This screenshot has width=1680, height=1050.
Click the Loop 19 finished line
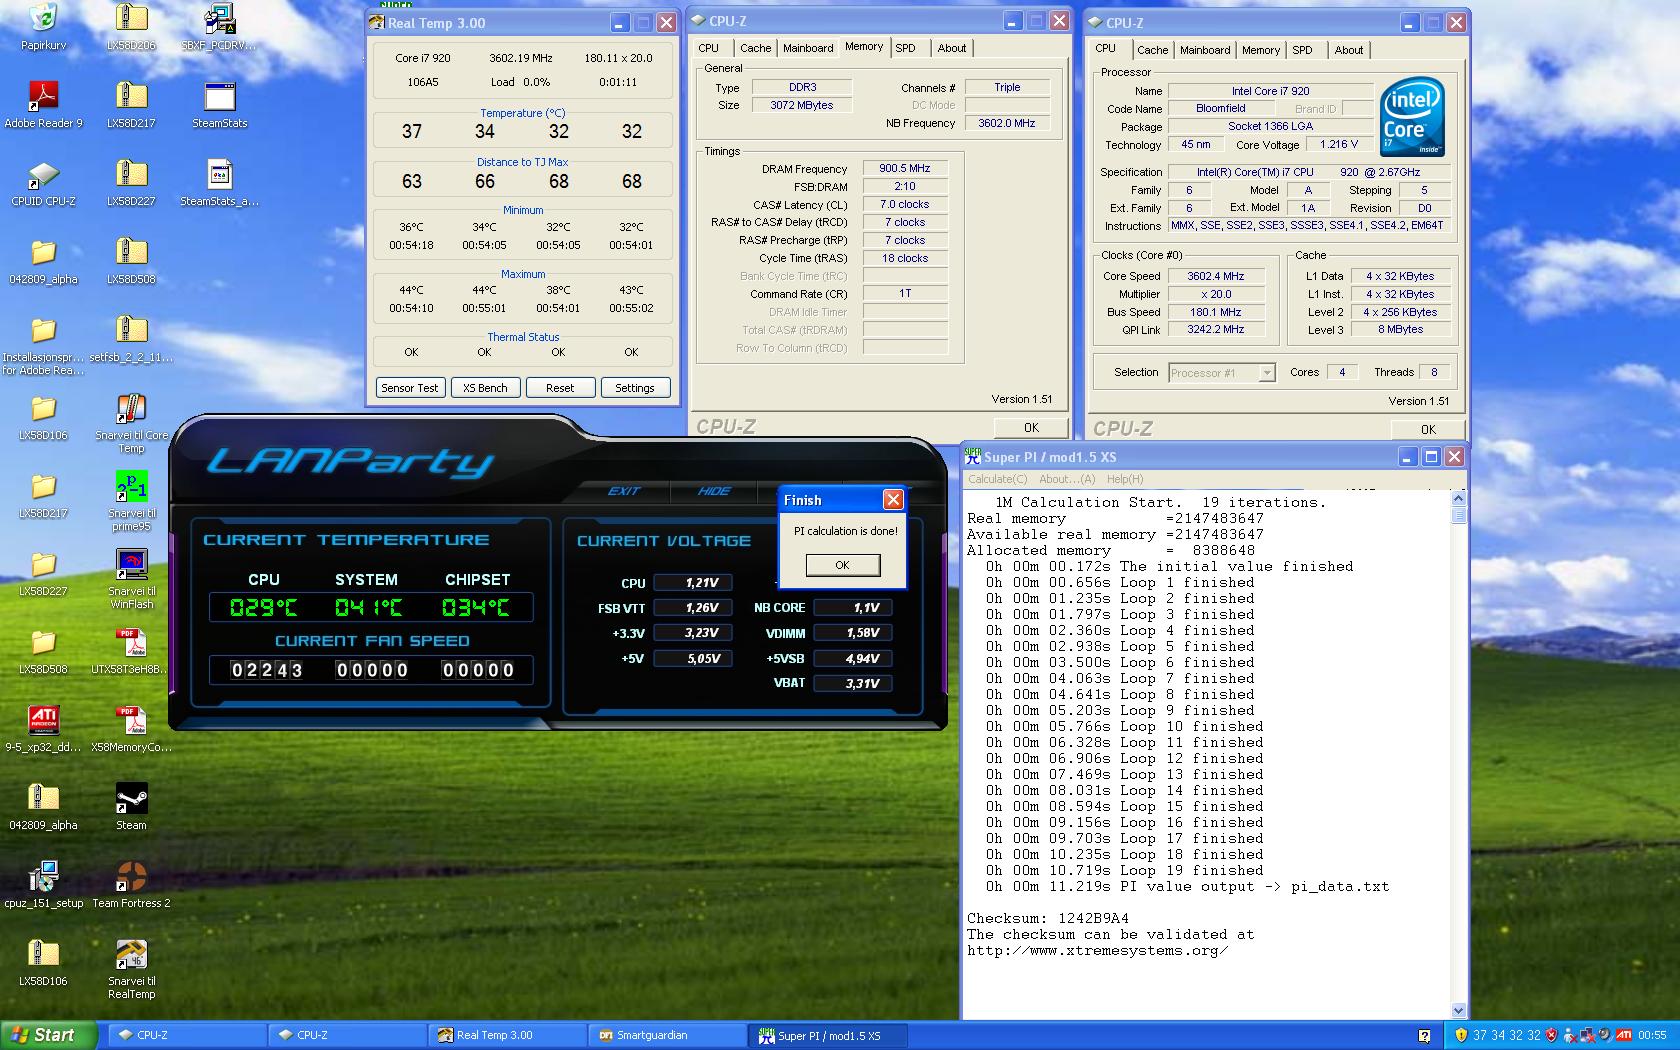click(x=1124, y=870)
